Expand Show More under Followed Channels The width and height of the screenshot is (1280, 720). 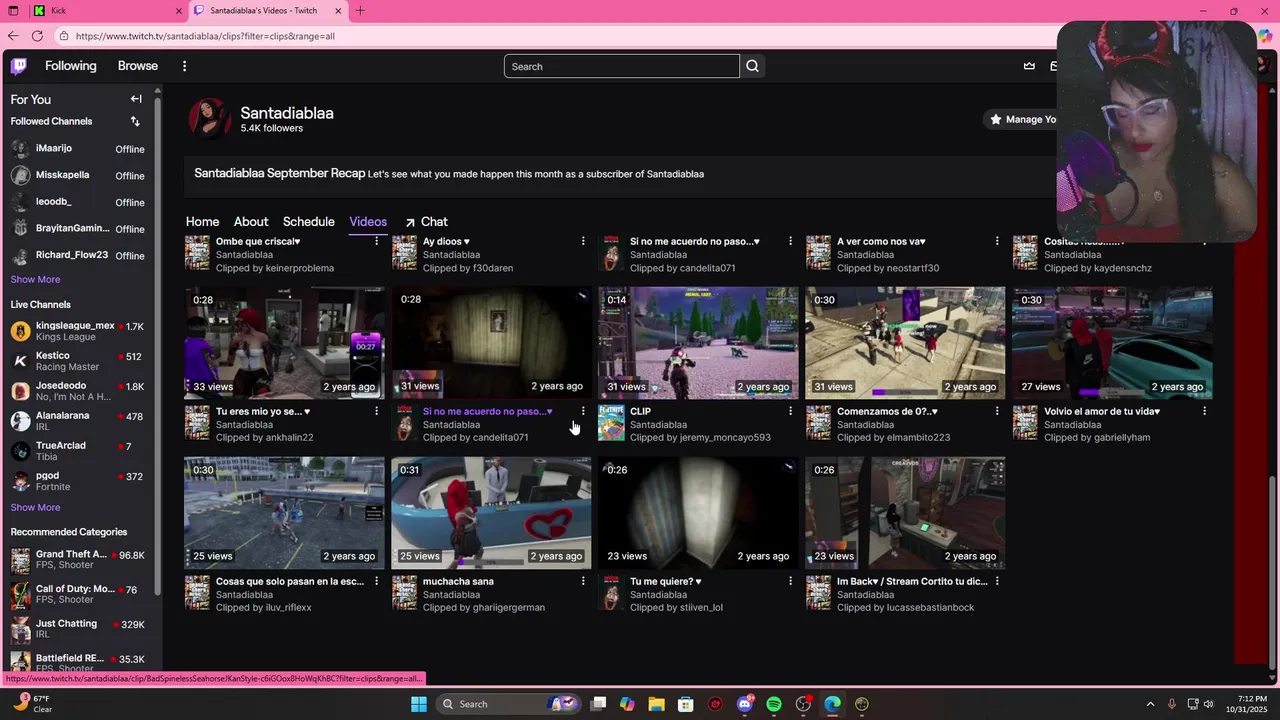(35, 280)
